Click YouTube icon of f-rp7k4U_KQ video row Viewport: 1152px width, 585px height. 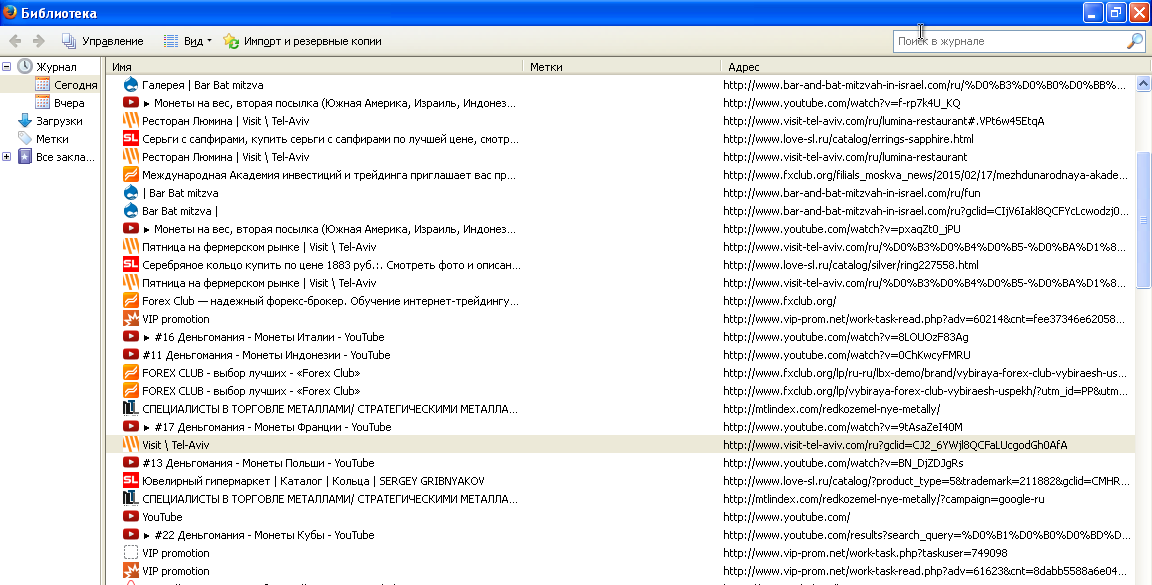coord(131,103)
